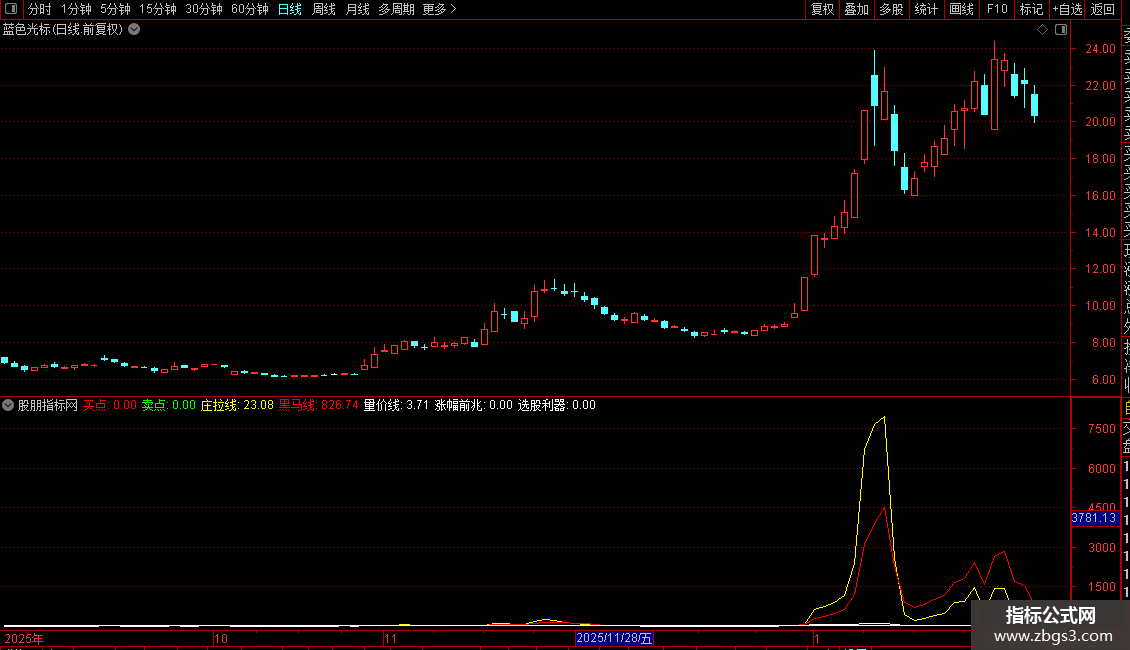Open the 多周期 multi-period view

pyautogui.click(x=396, y=9)
